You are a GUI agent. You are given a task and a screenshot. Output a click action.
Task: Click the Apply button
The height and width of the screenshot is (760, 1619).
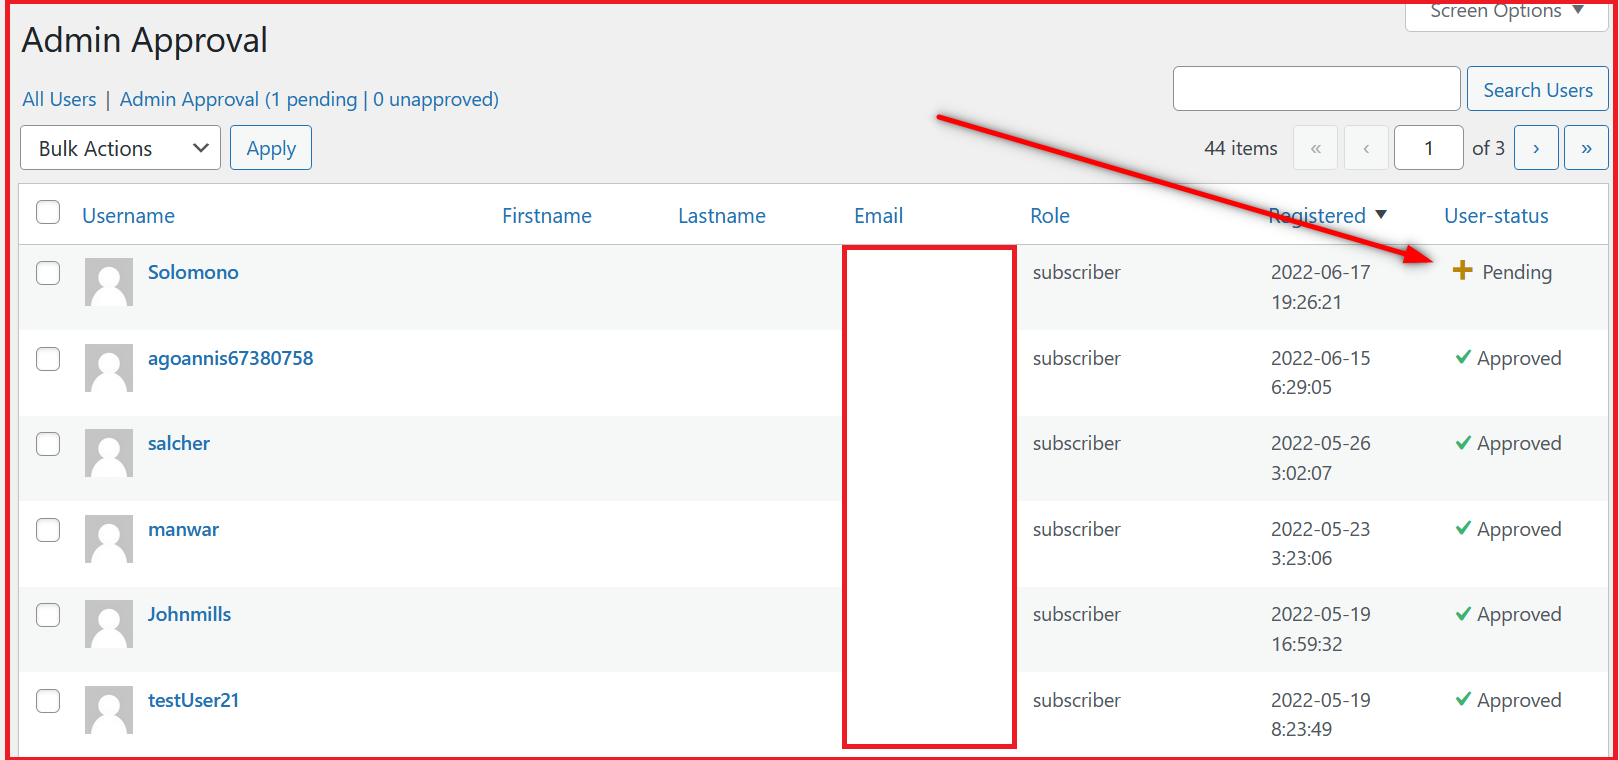tap(271, 148)
